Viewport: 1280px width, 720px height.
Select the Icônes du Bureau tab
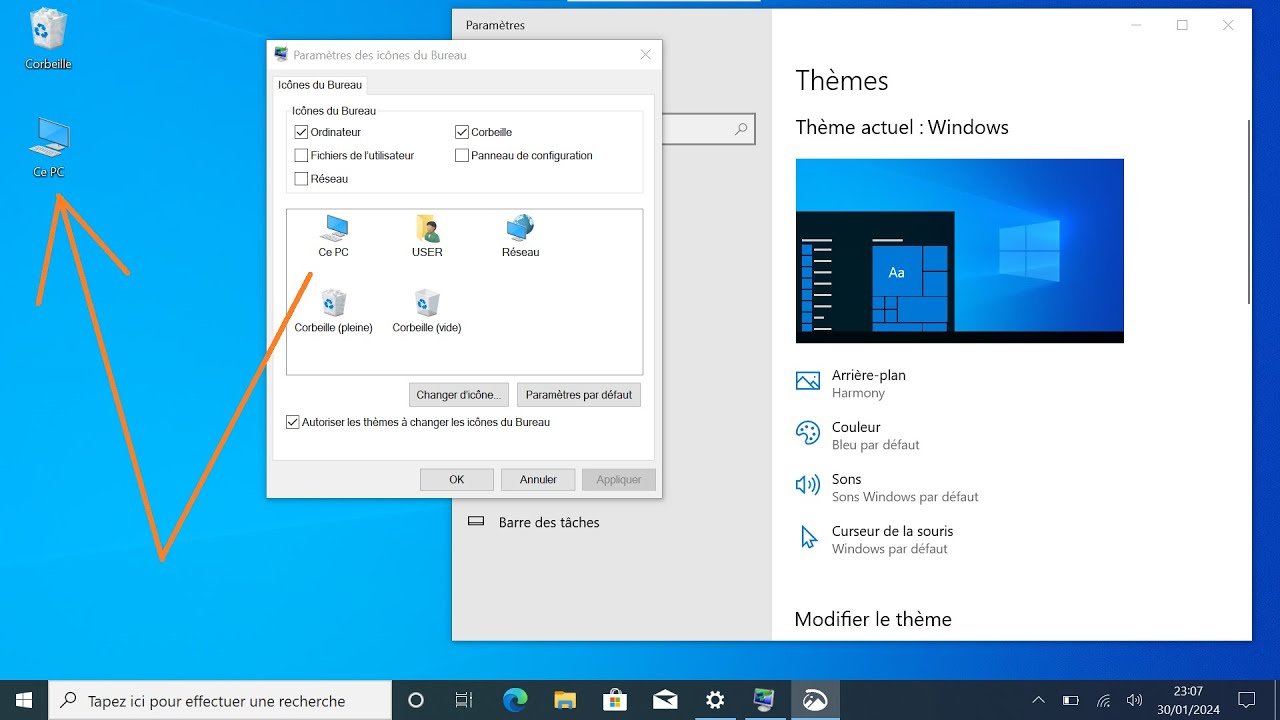pyautogui.click(x=320, y=86)
